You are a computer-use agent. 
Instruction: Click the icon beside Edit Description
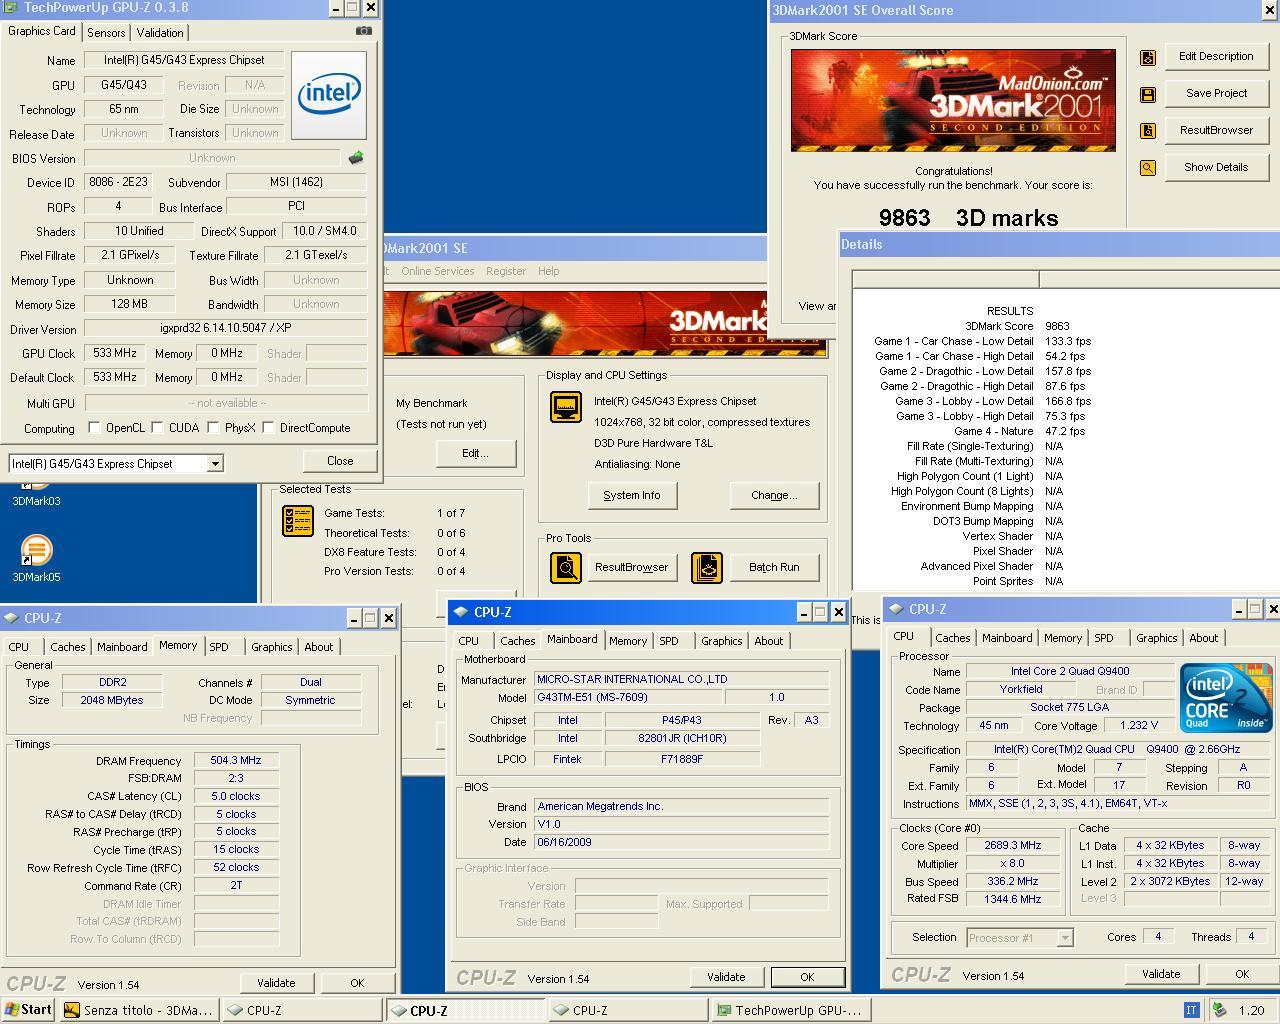[1148, 58]
